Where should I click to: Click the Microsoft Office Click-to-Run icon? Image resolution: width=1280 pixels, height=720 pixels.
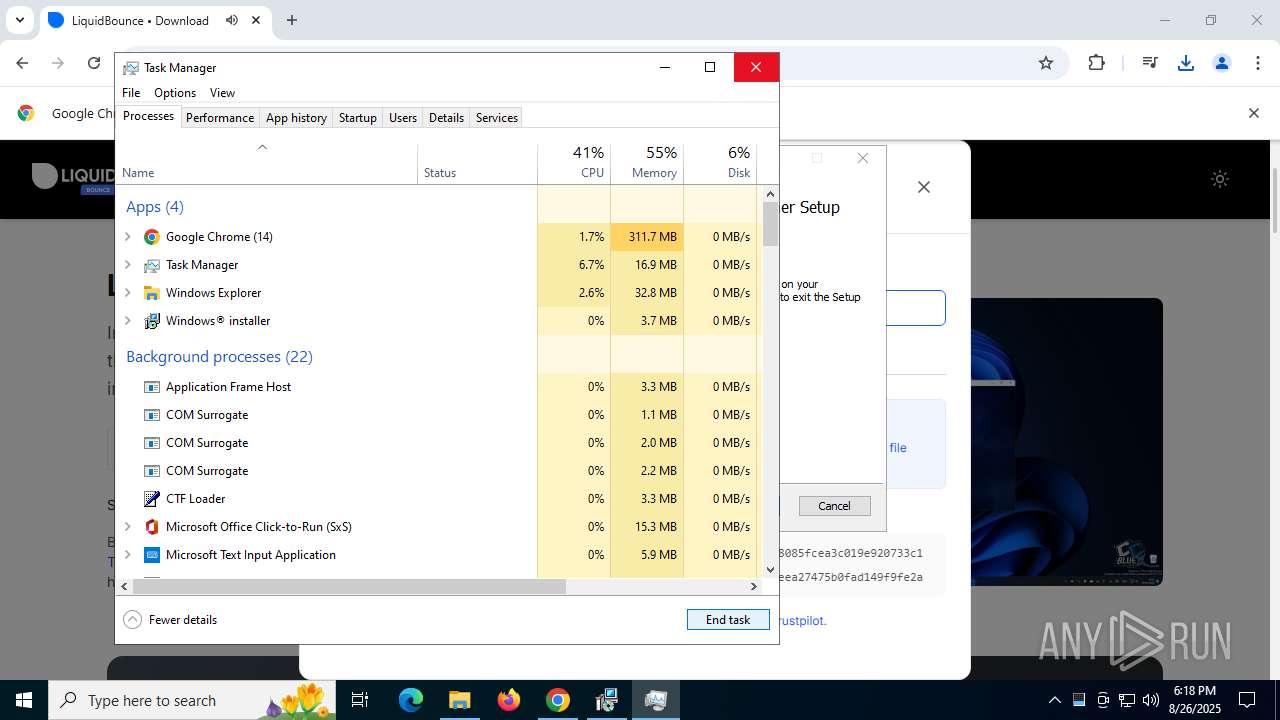pyautogui.click(x=152, y=527)
